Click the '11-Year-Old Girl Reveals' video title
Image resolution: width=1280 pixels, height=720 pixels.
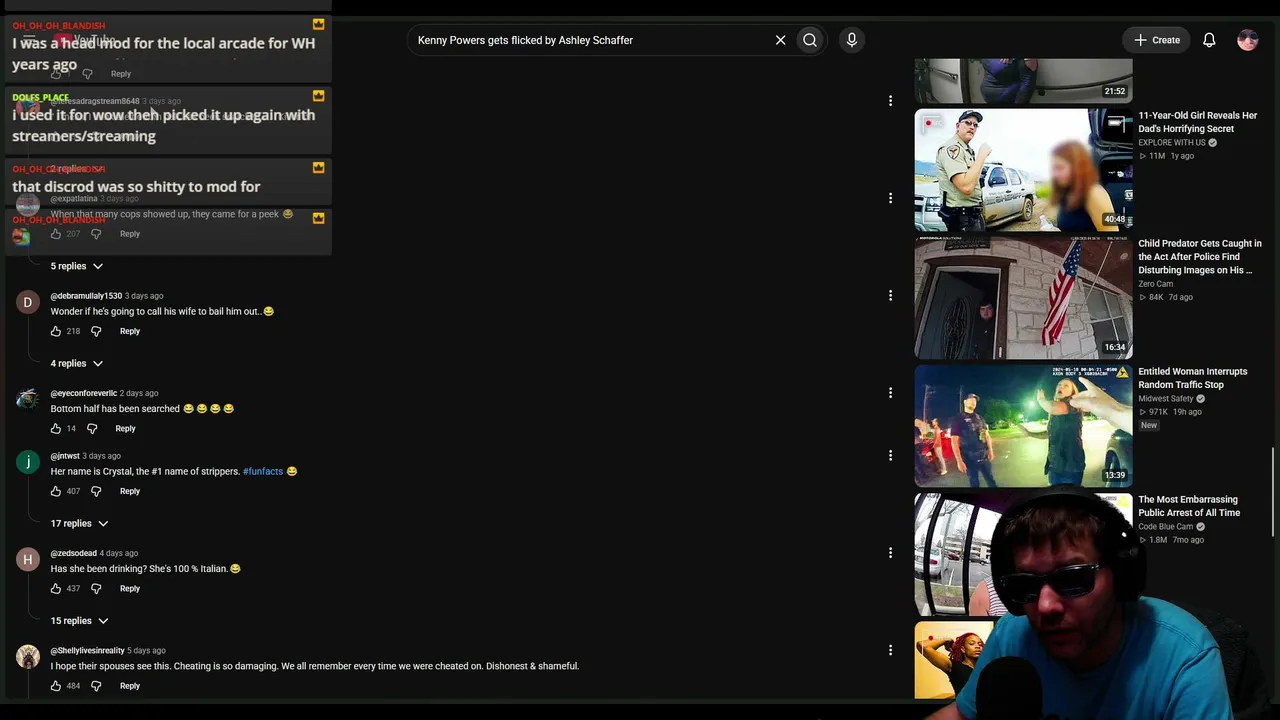[1198, 122]
